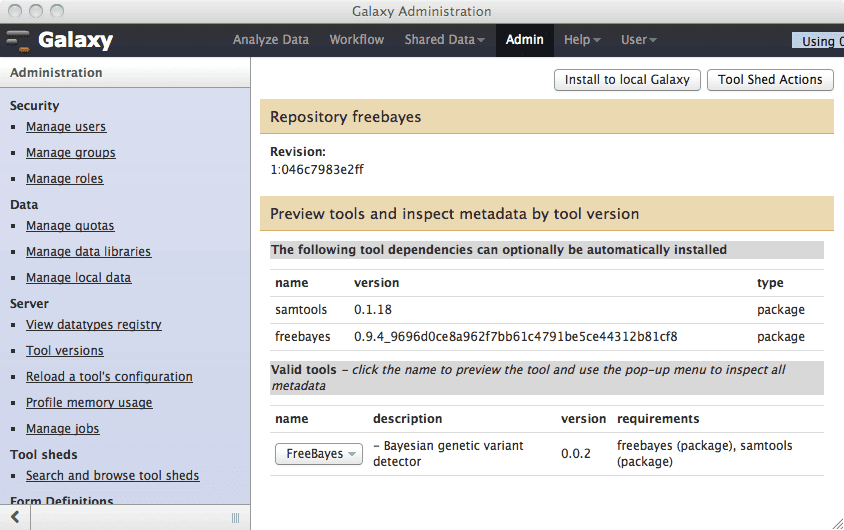This screenshot has height=530, width=844.
Task: Click Reload a tool's configuration link
Action: [x=109, y=377]
